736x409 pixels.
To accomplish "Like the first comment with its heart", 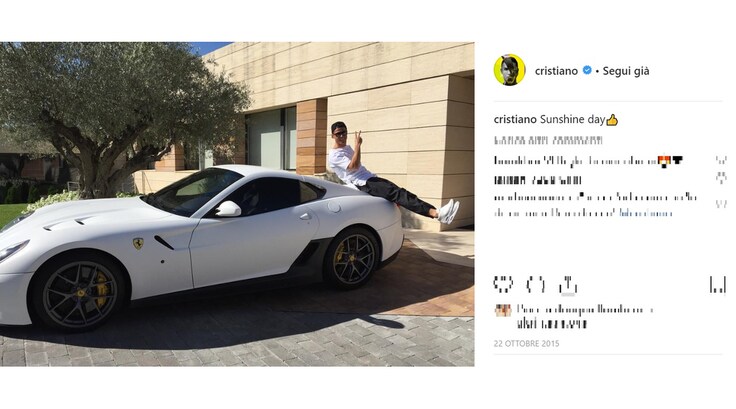I will (x=721, y=161).
